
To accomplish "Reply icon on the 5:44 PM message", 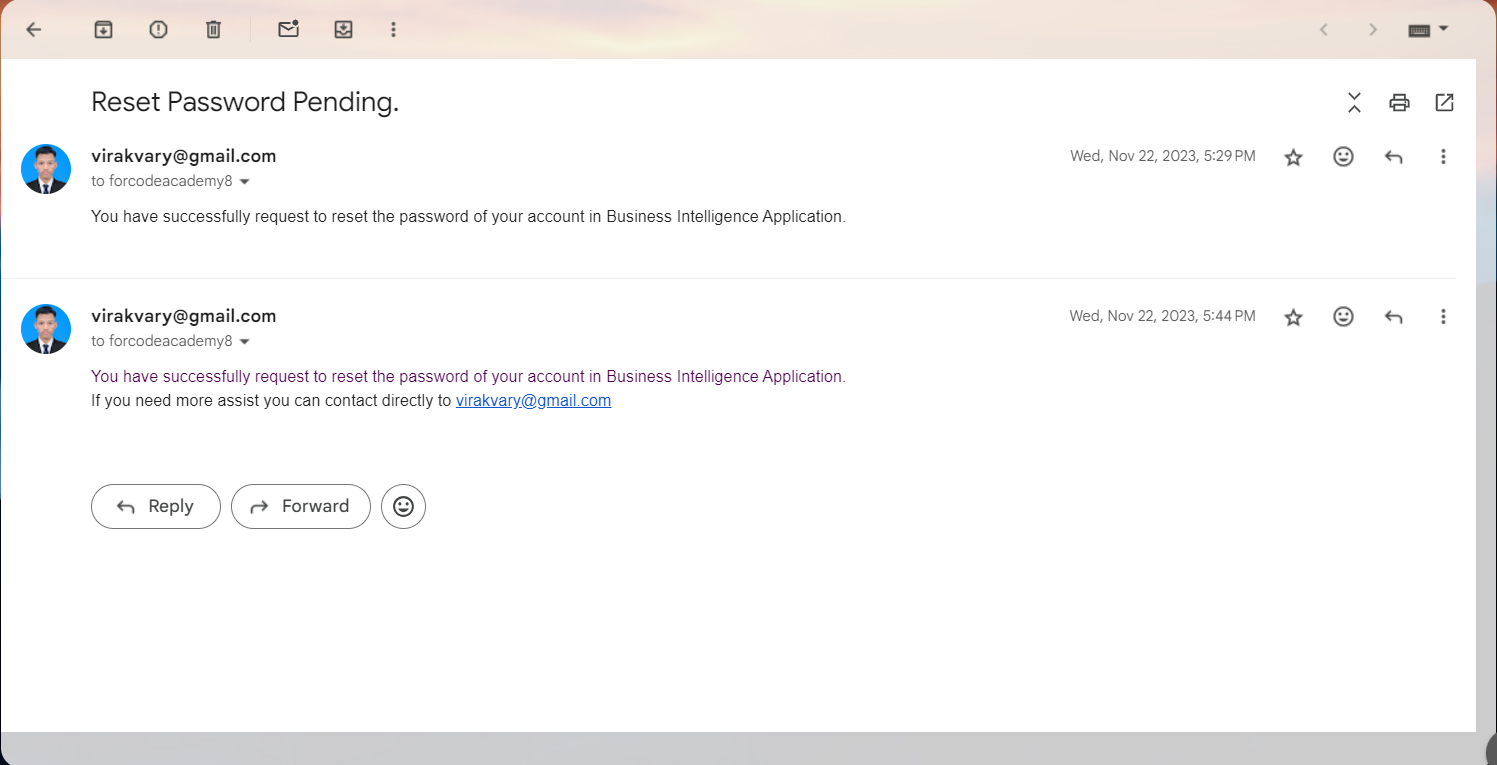I will (1393, 317).
